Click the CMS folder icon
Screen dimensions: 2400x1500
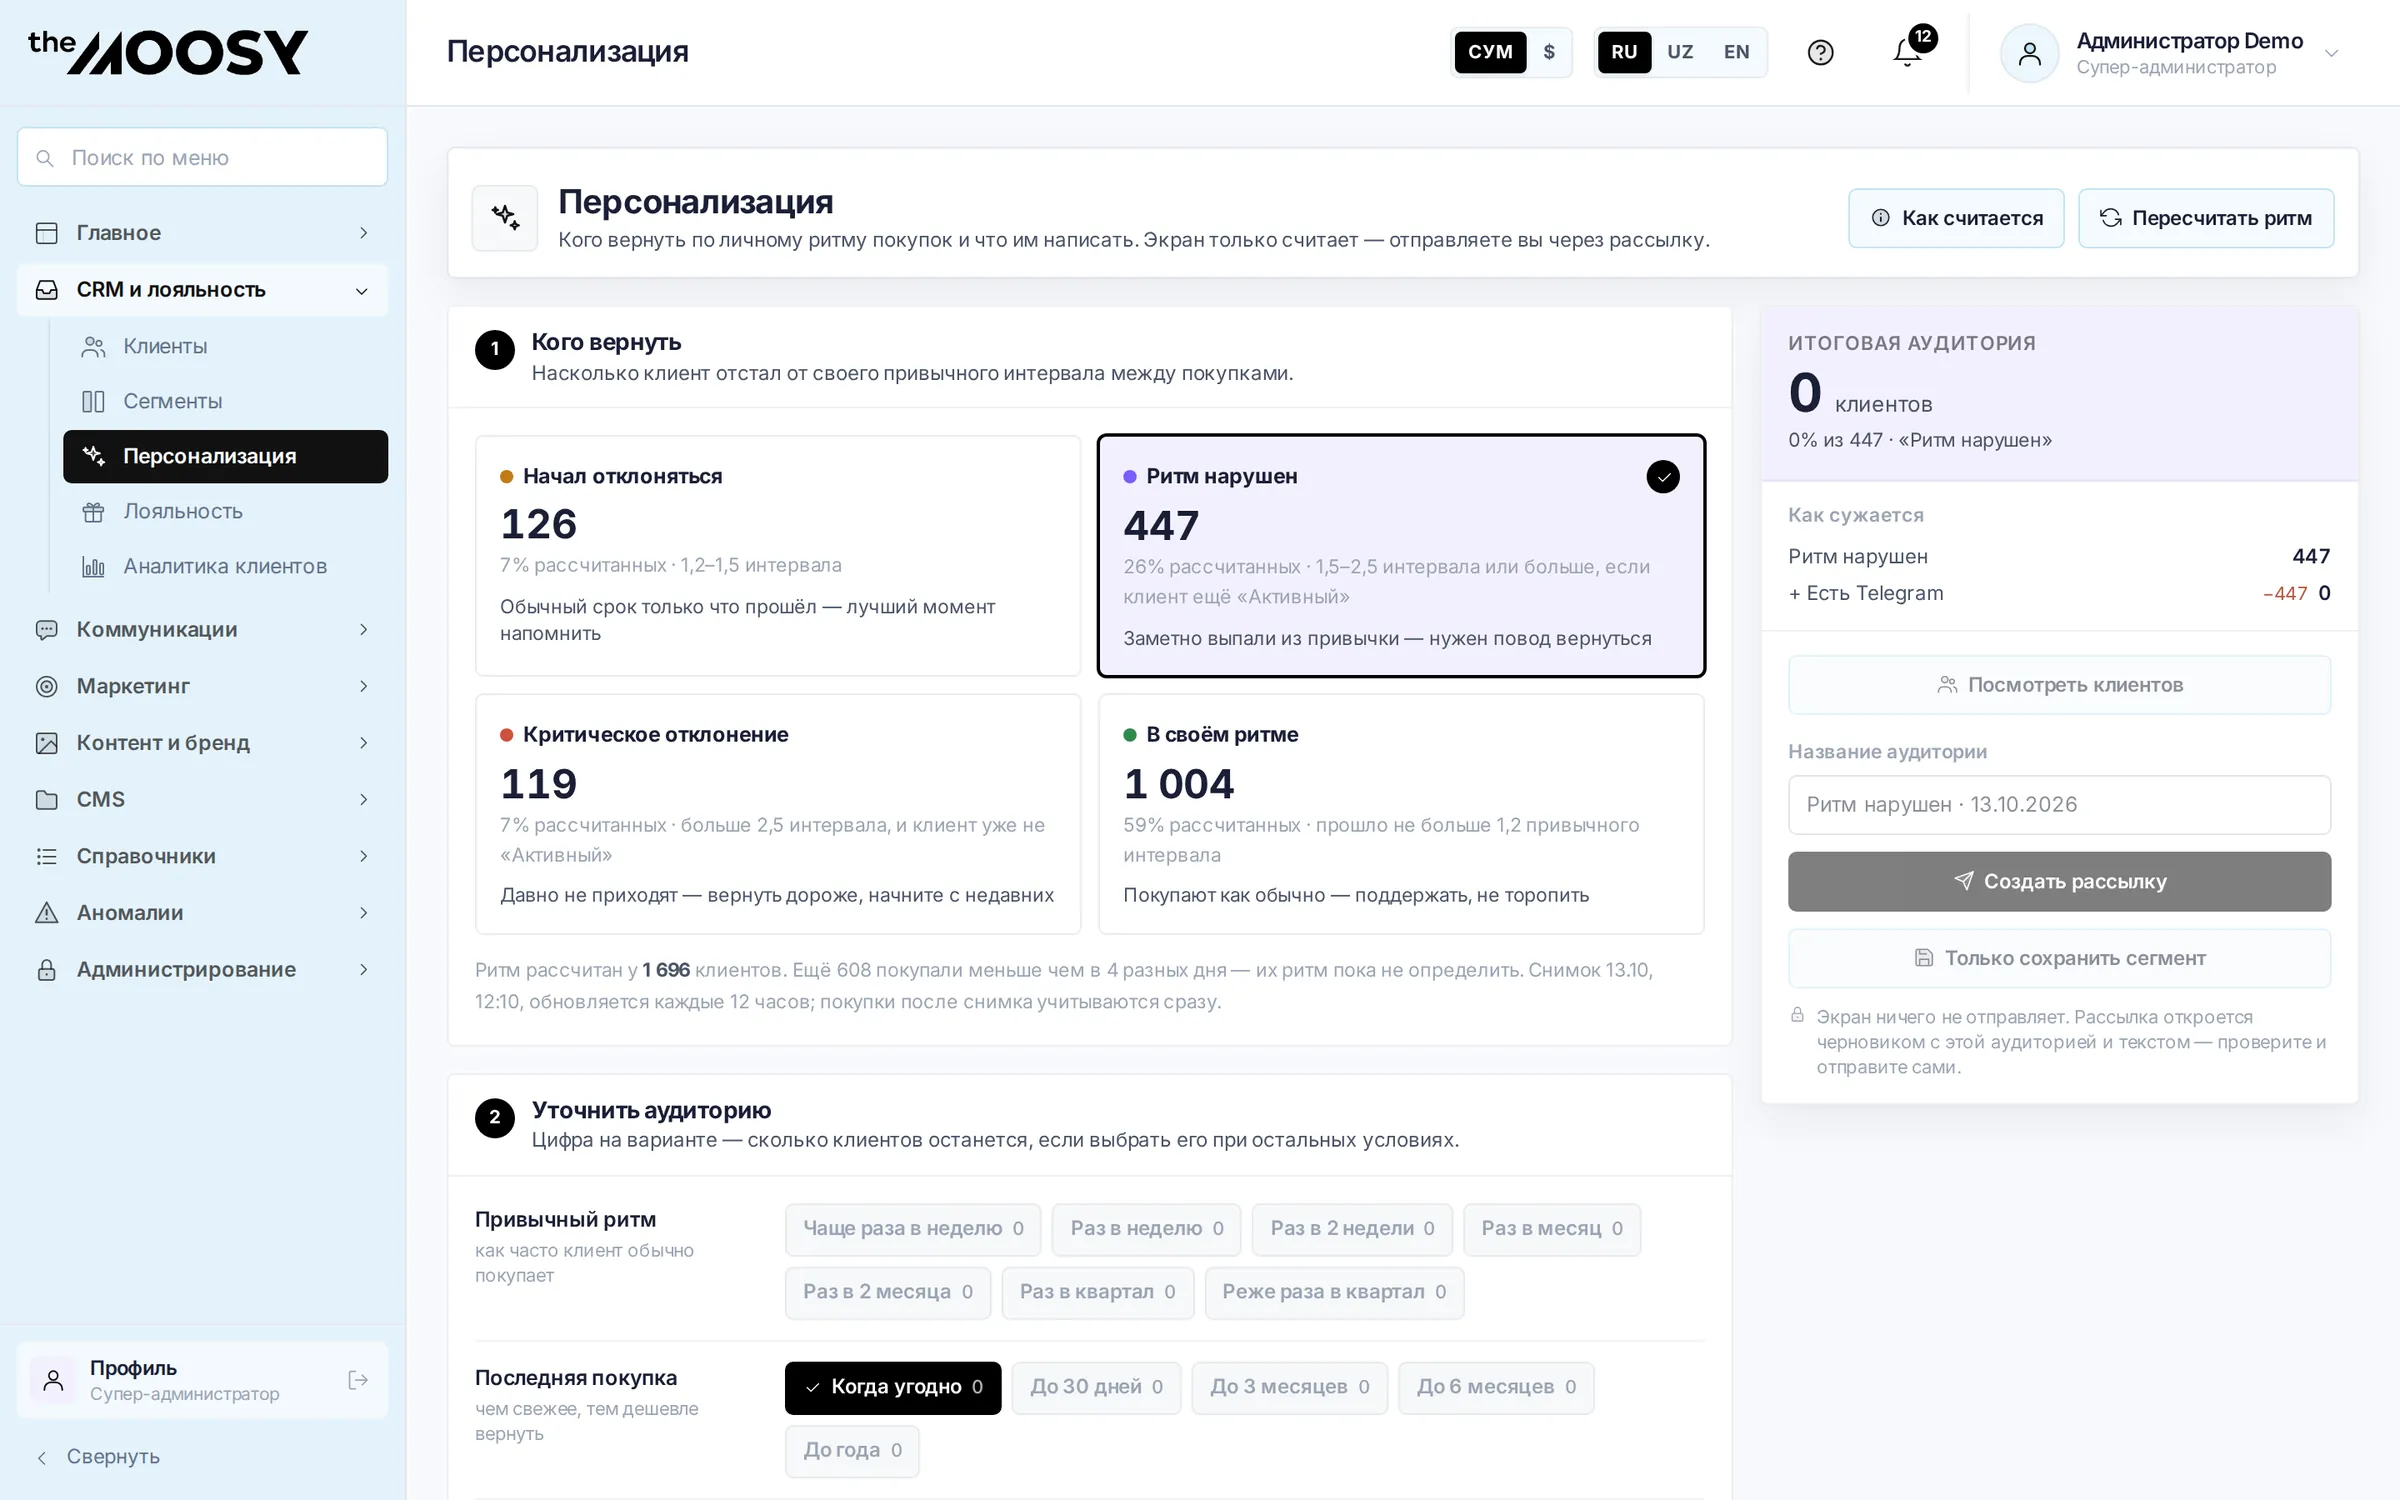click(46, 800)
